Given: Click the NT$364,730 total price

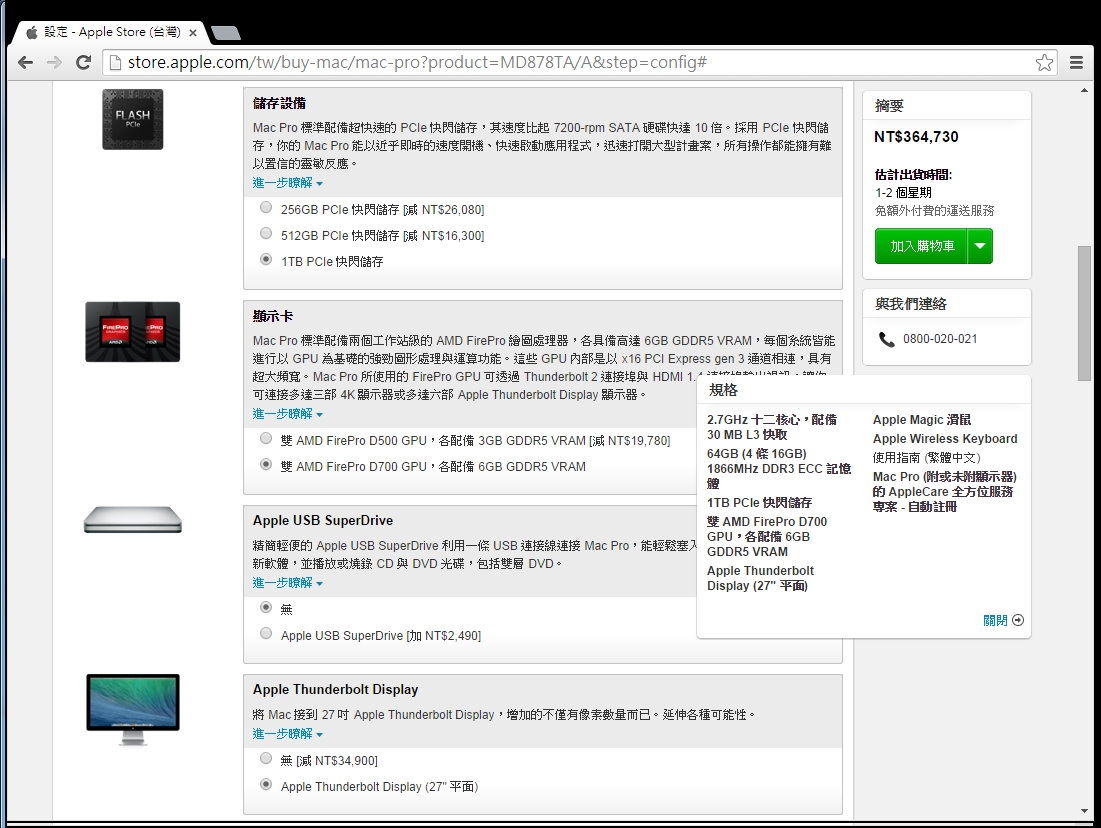Looking at the screenshot, I should [916, 137].
